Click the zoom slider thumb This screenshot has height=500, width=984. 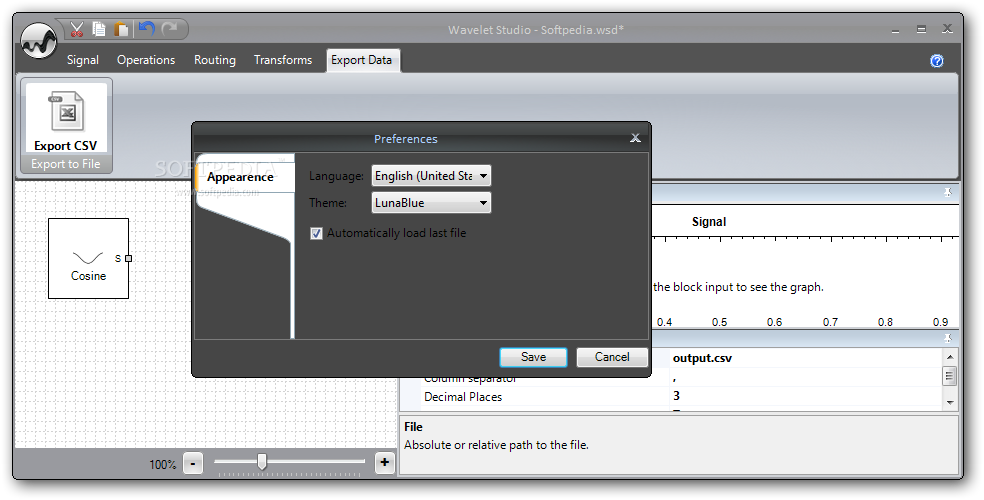[262, 462]
